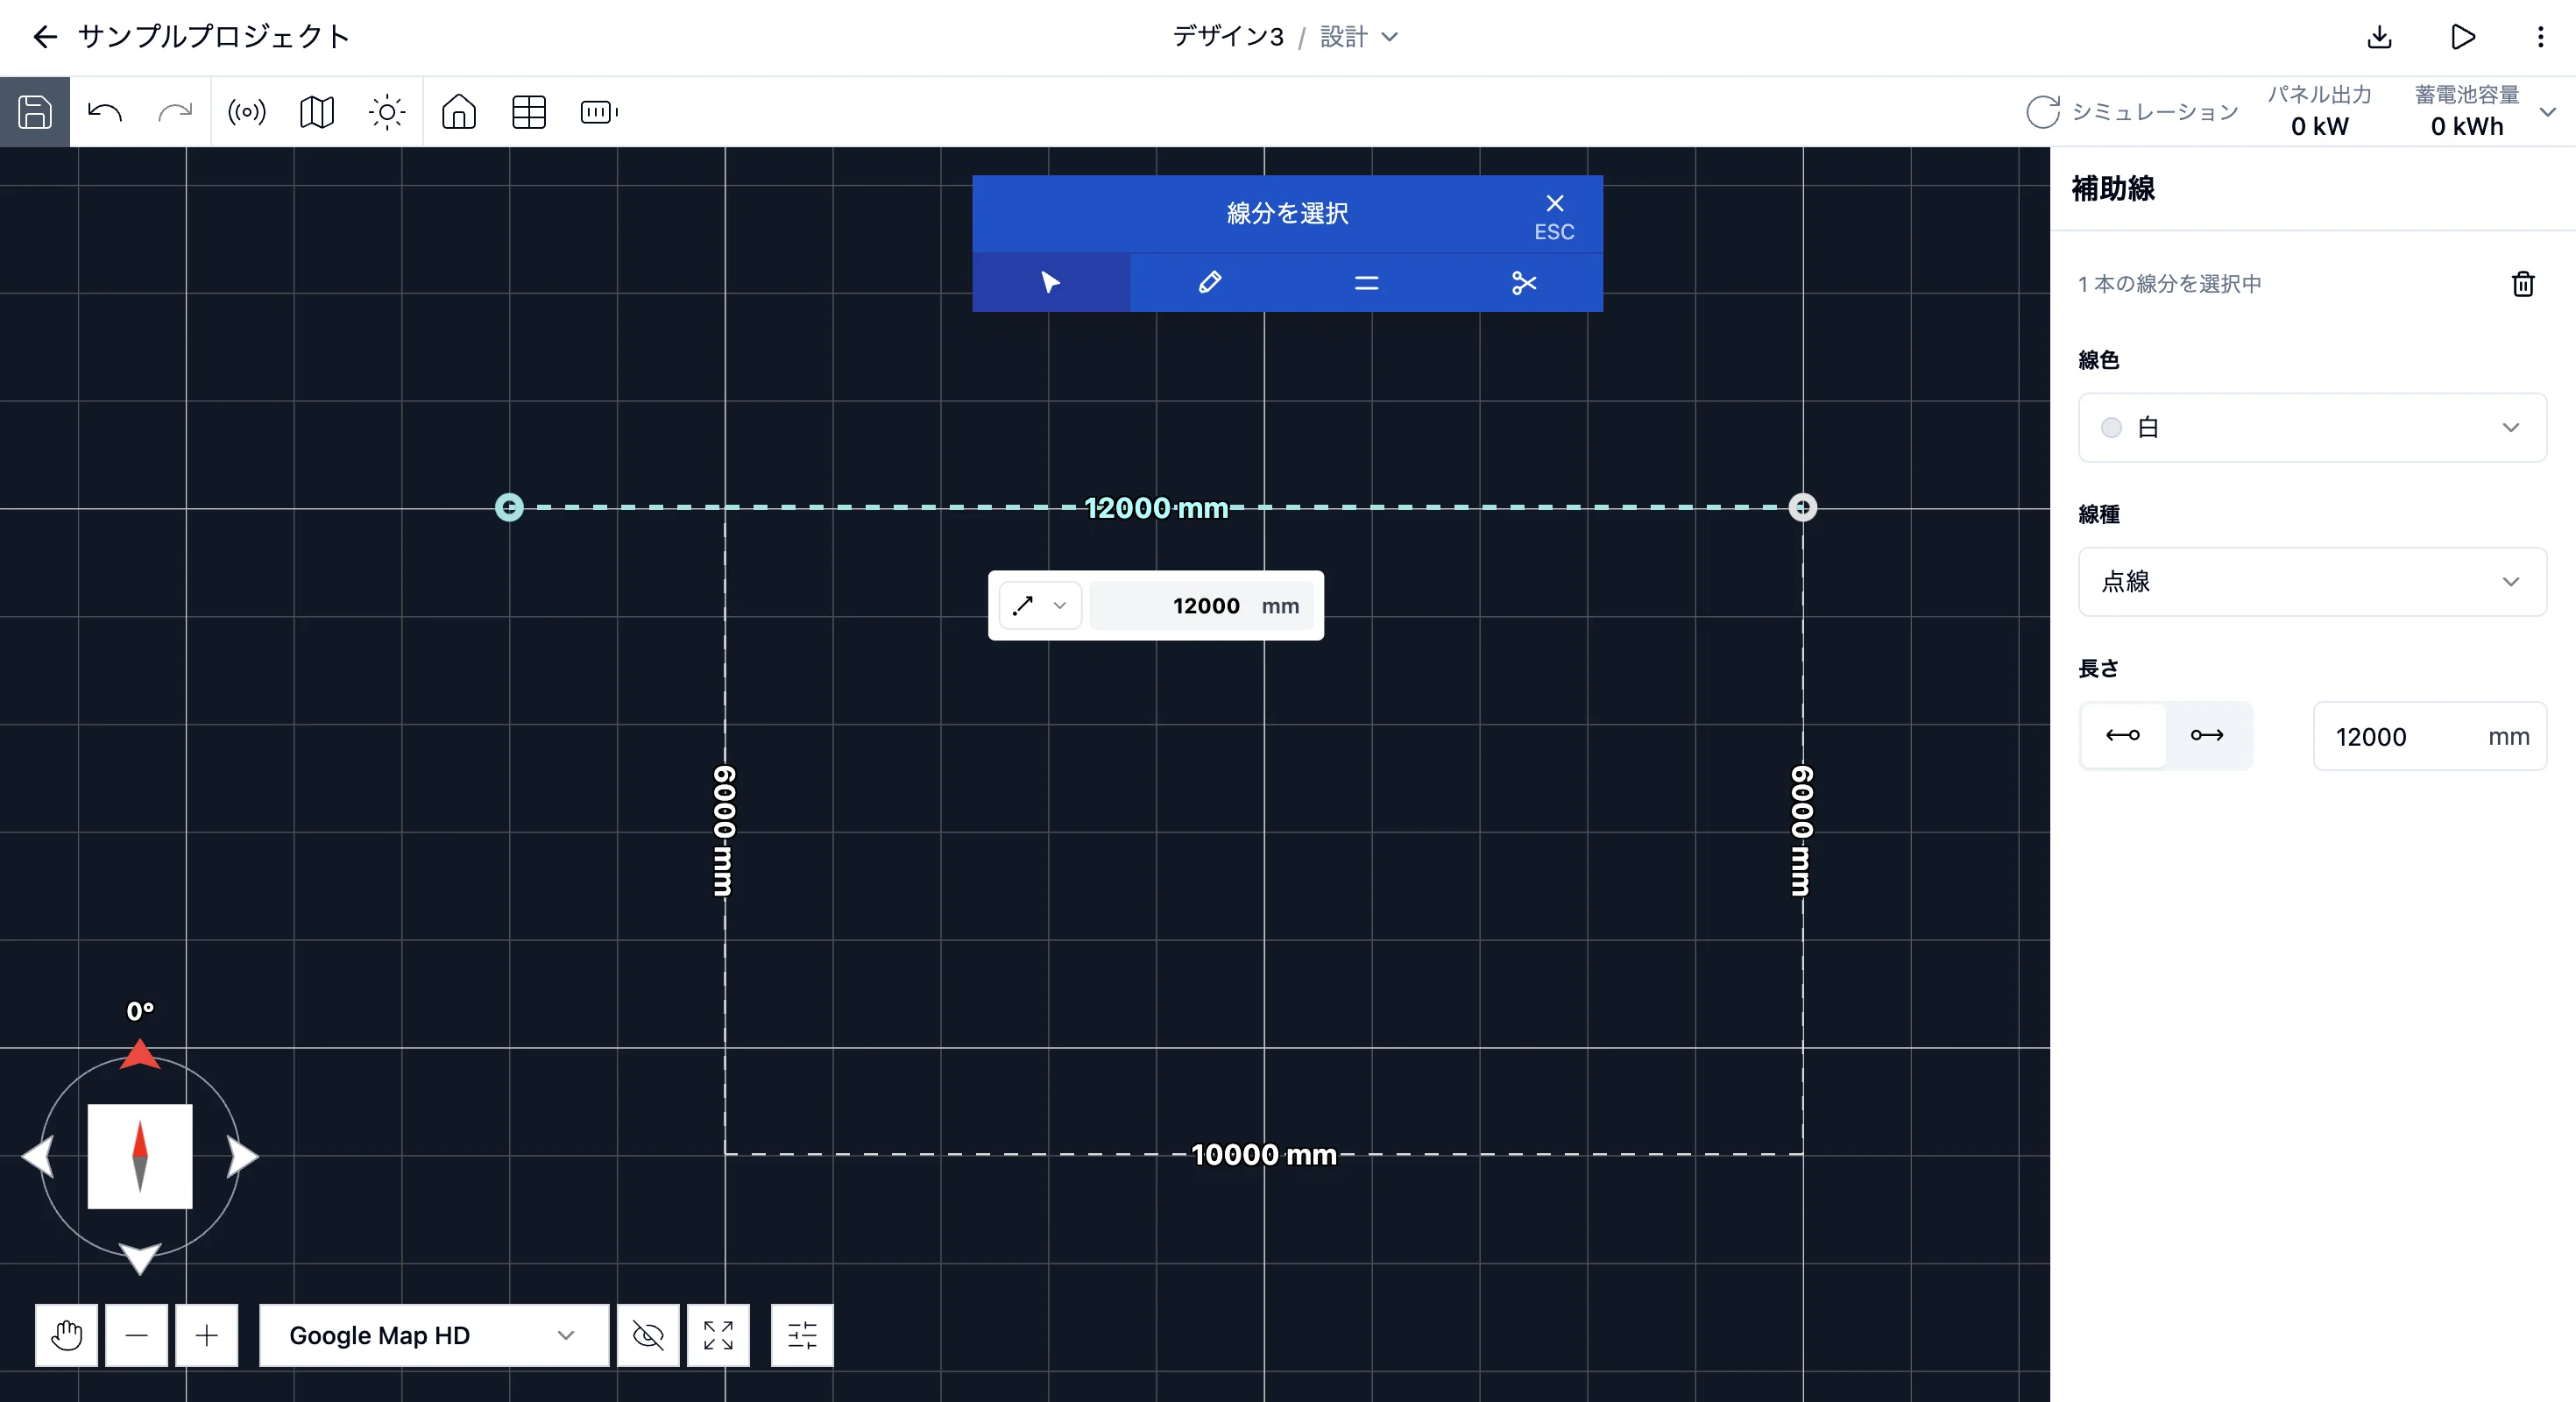
Task: Select right-anchored length direction toggle
Action: 2207,735
